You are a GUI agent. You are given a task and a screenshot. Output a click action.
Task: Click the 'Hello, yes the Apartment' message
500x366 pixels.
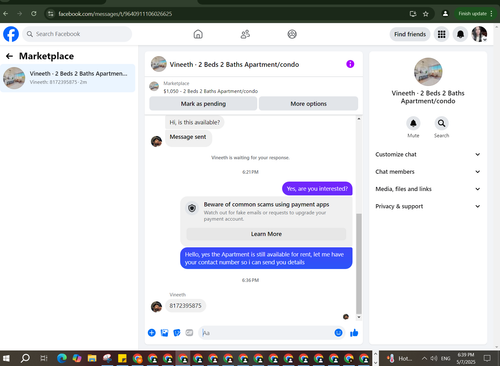click(266, 258)
